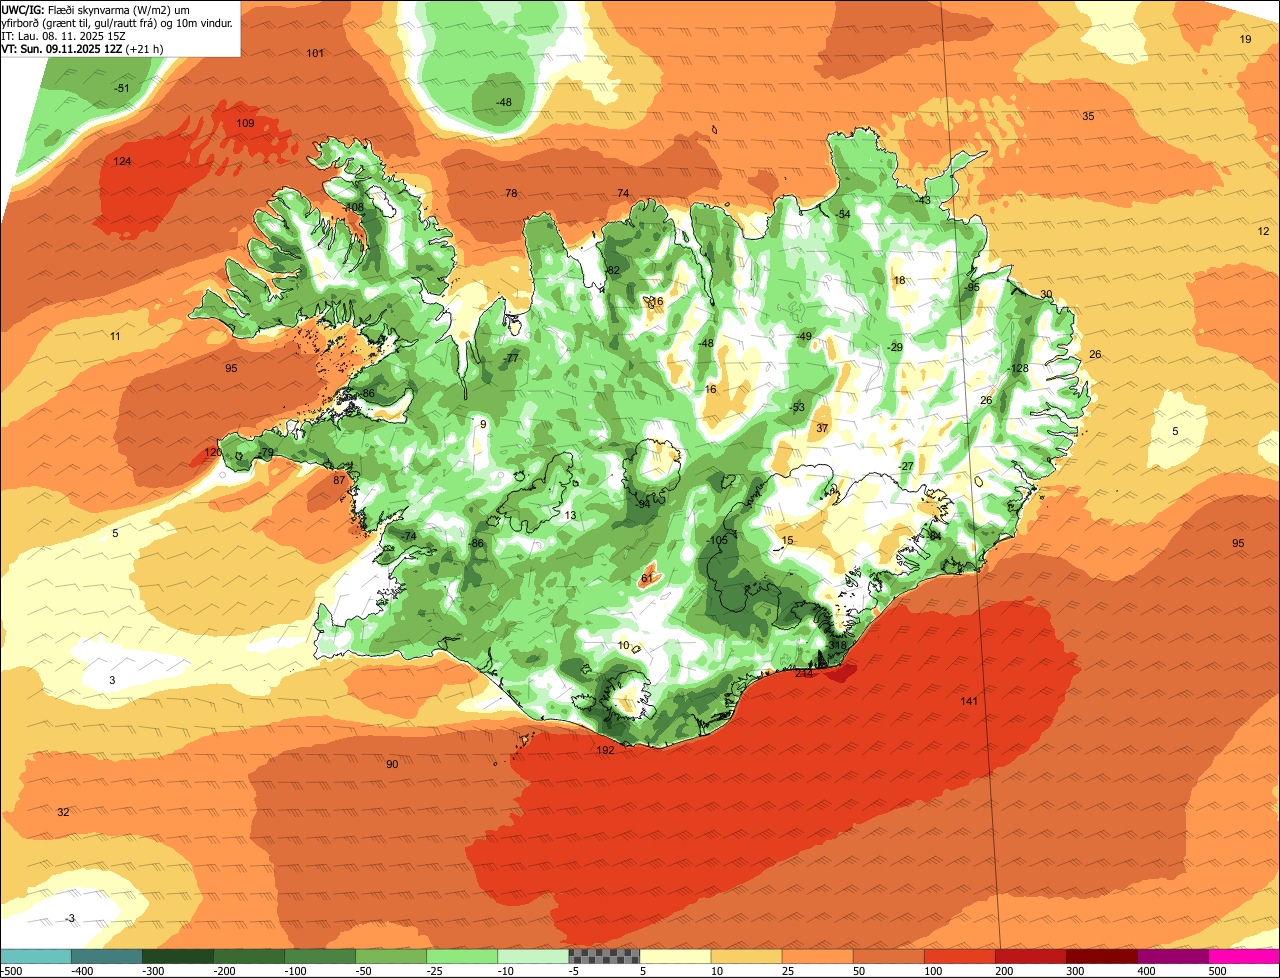This screenshot has height=978, width=1280.
Task: Click the map value '-105'
Action: pos(717,540)
